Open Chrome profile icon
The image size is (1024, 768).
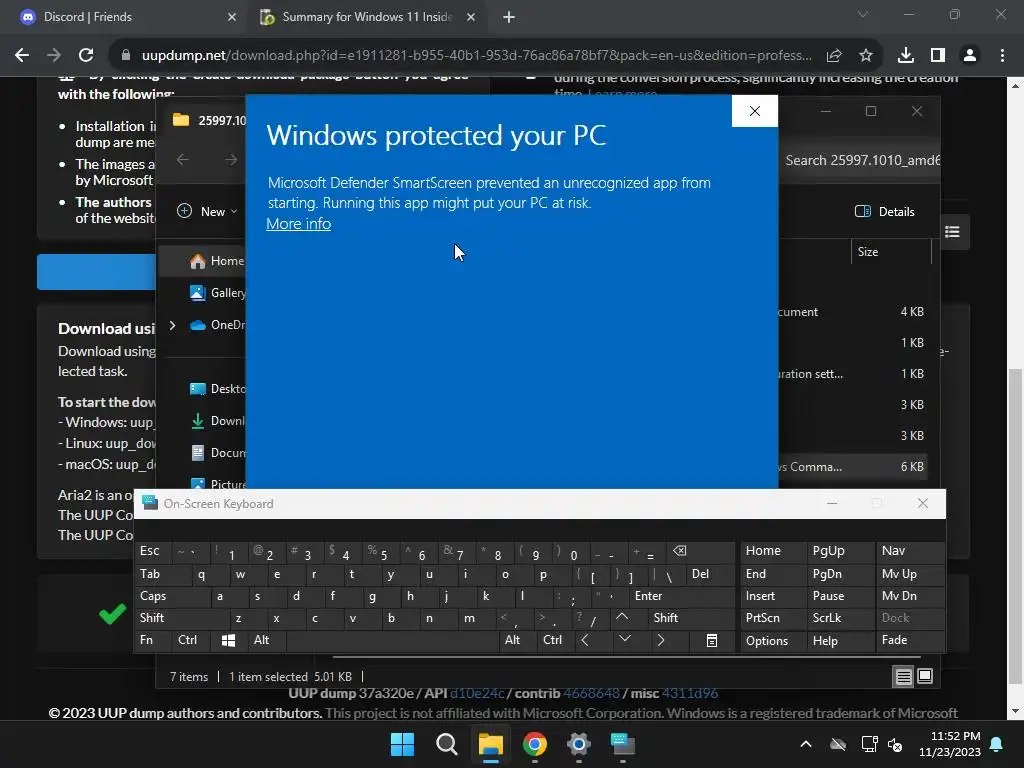(x=970, y=56)
